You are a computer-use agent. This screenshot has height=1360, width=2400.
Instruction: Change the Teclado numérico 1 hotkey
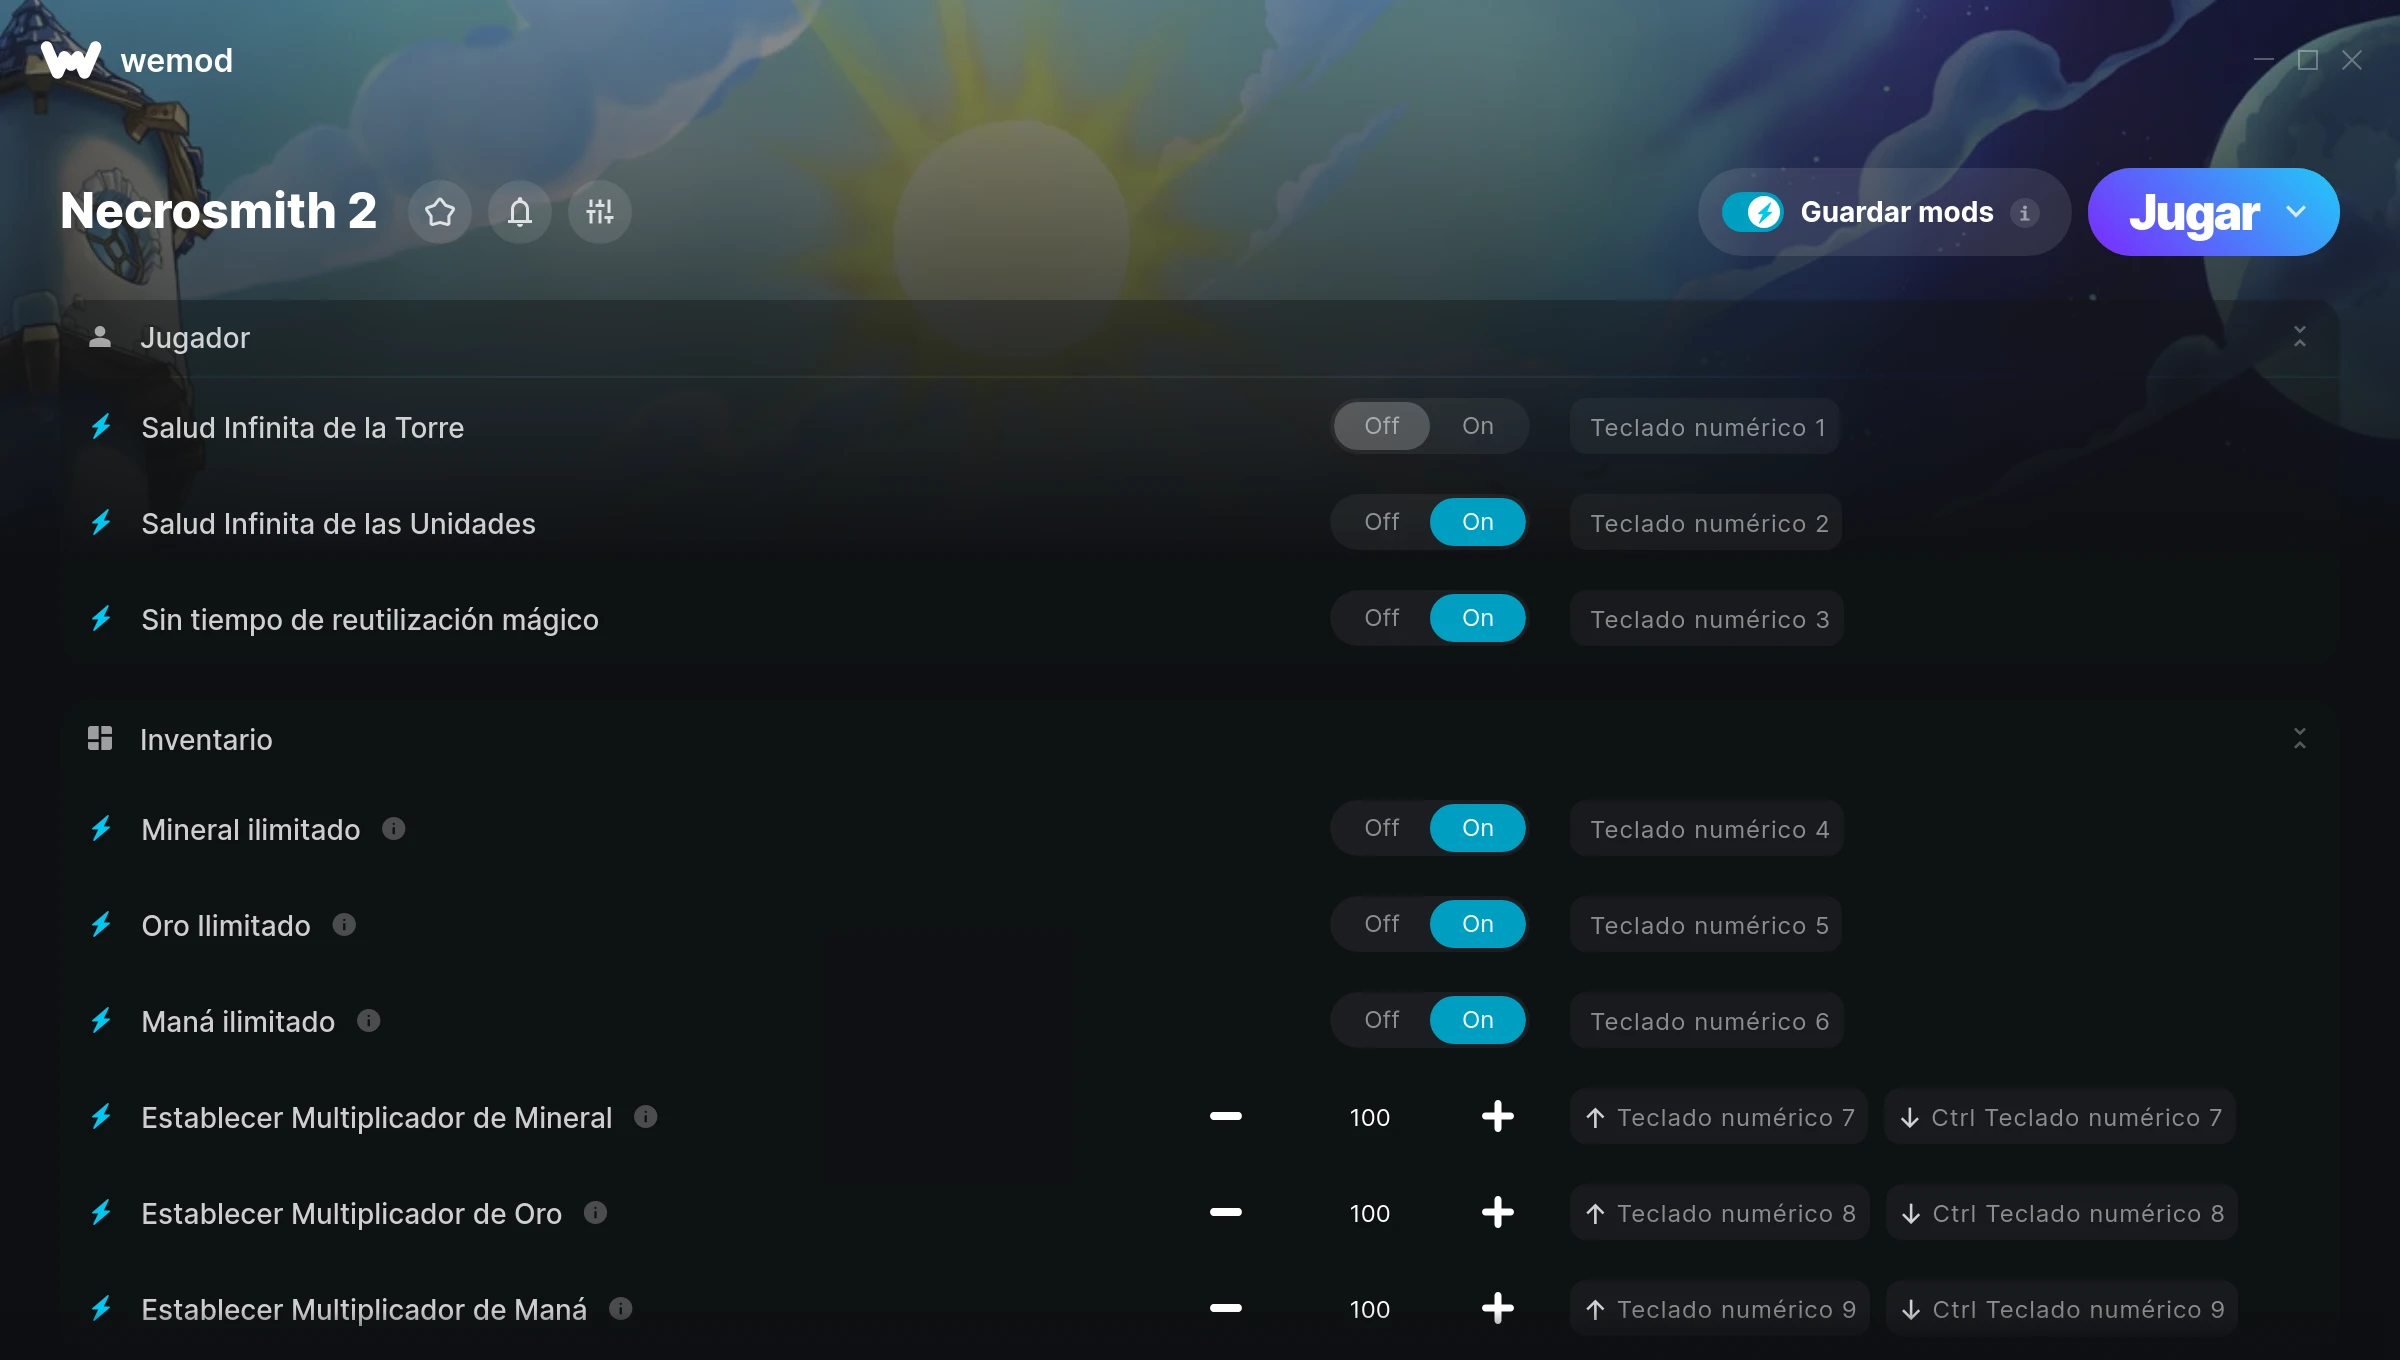(x=1706, y=427)
